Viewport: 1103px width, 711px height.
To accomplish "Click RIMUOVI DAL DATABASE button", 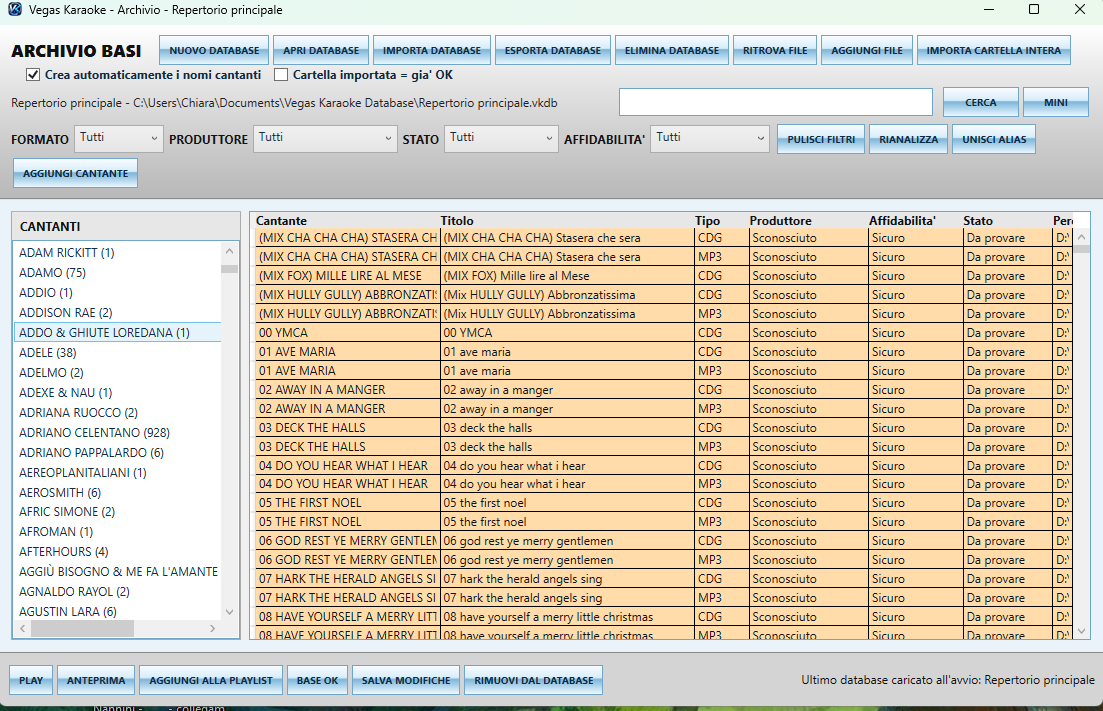I will coord(533,680).
